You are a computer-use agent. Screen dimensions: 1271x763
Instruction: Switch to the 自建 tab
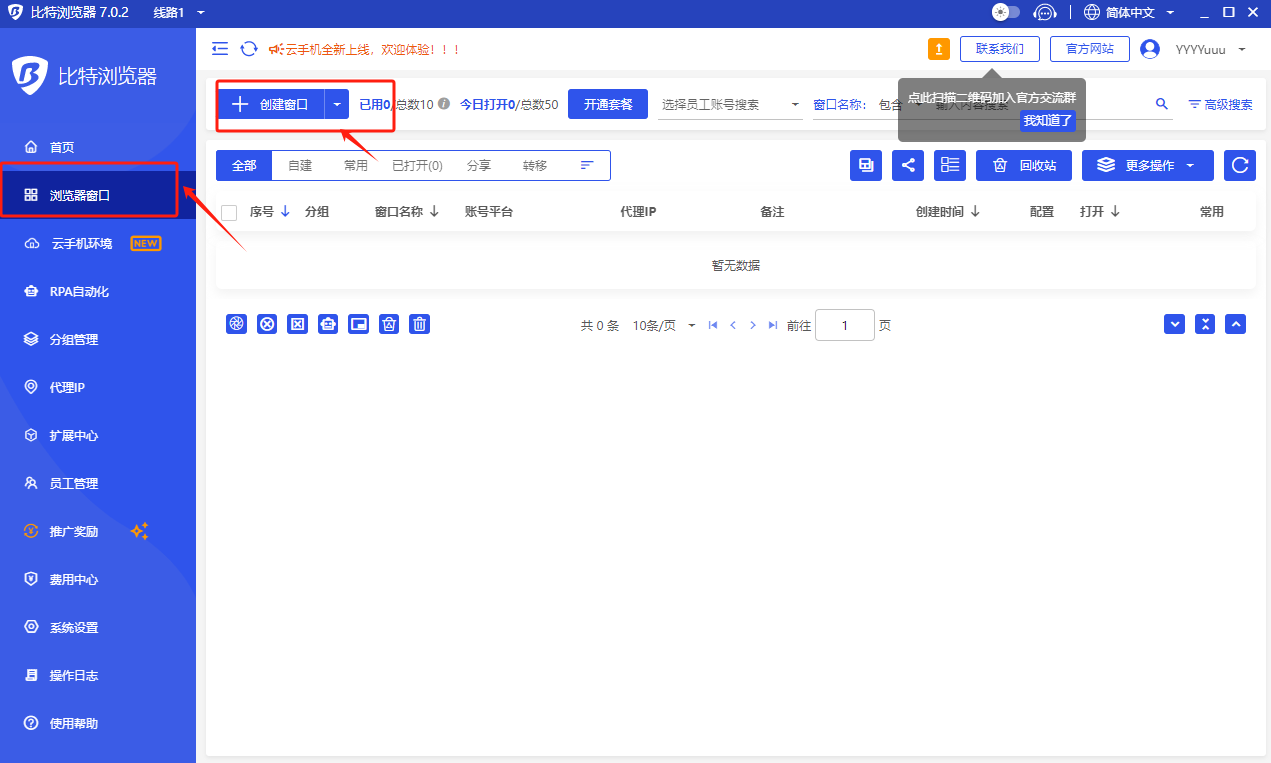click(300, 165)
